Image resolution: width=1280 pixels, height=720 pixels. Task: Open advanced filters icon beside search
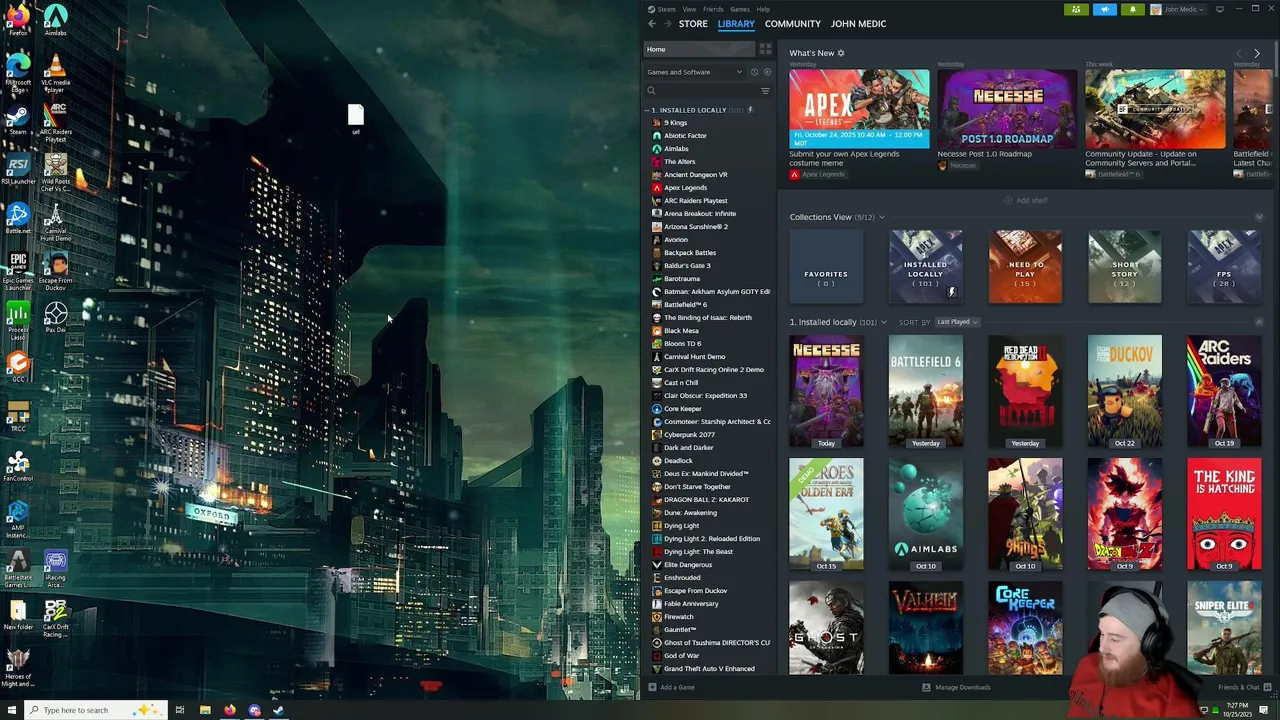point(765,91)
